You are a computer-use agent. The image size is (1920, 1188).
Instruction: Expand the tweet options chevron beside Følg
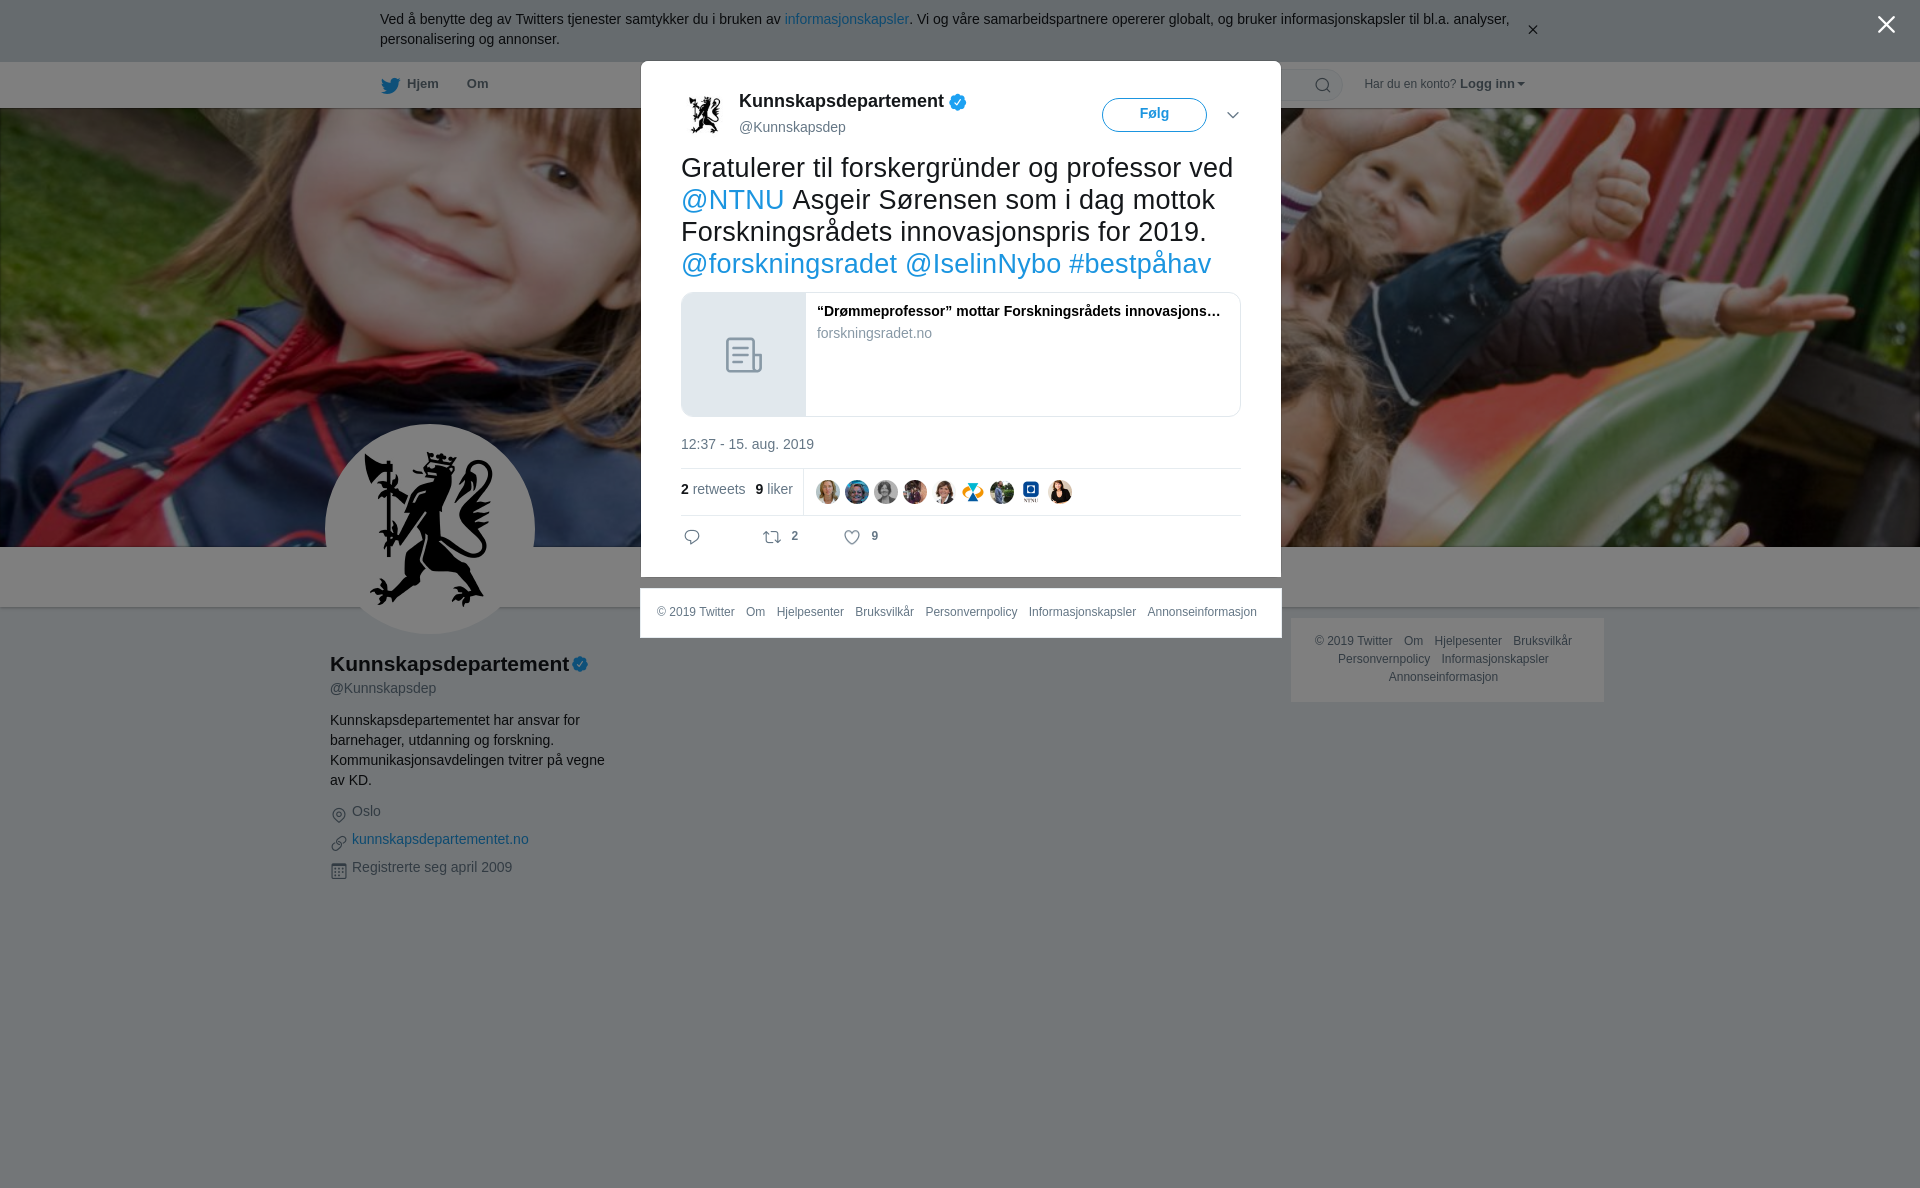[x=1233, y=116]
